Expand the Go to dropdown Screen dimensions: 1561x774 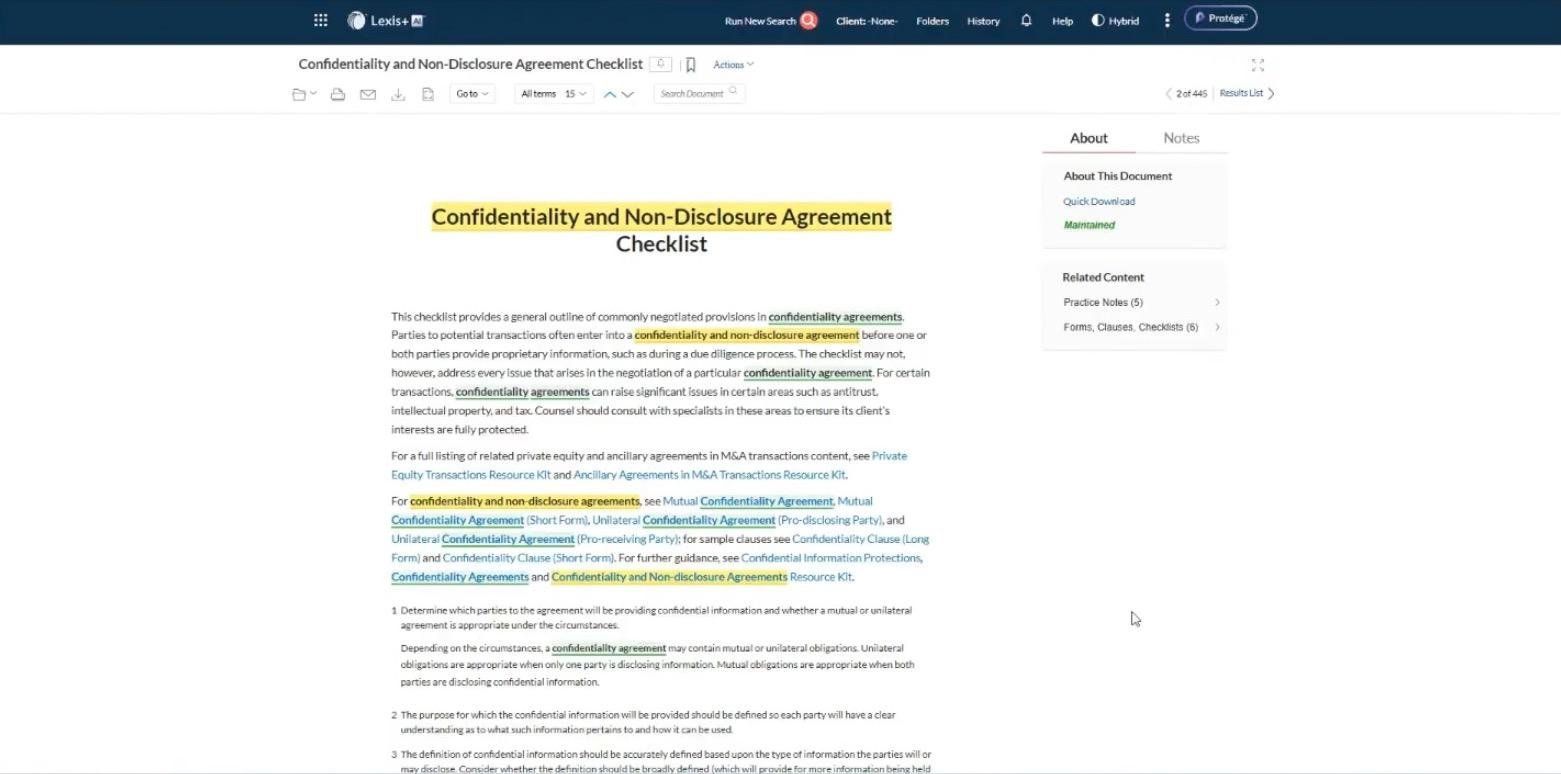[x=472, y=94]
